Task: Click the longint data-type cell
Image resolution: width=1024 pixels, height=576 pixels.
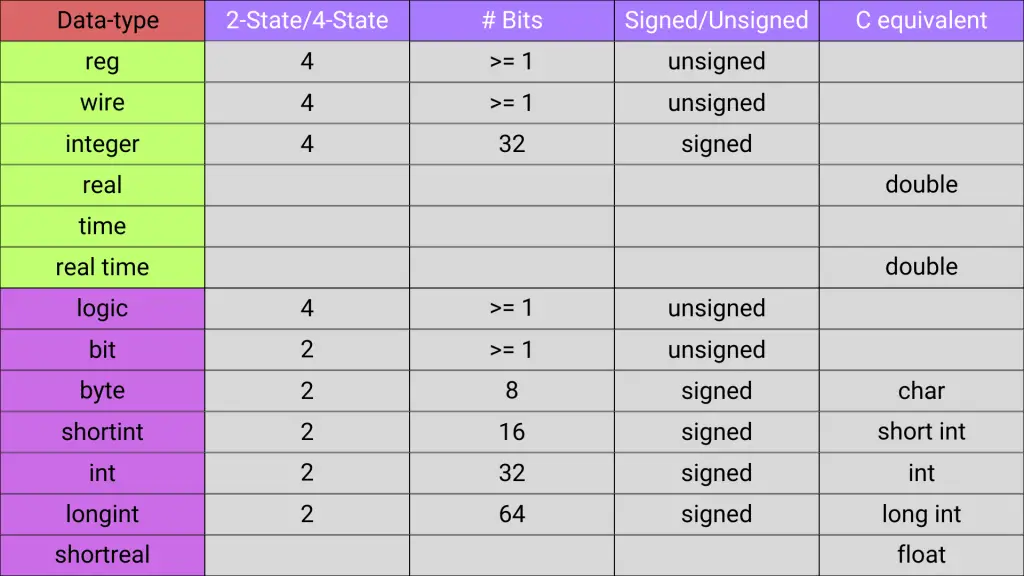Action: coord(102,514)
